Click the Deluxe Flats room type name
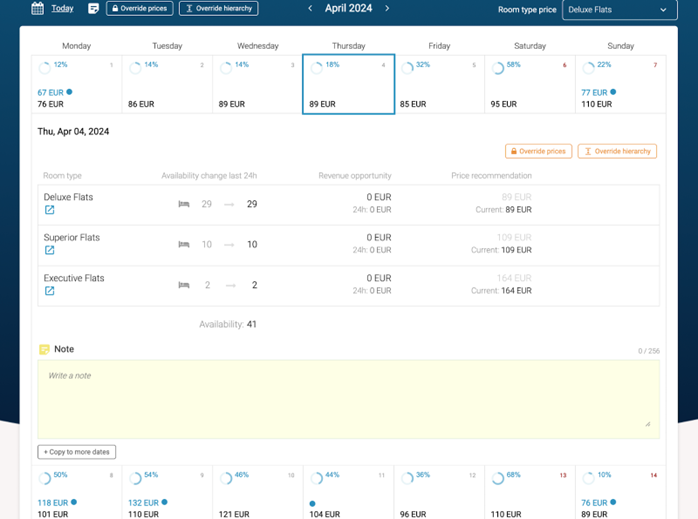Viewport: 698px width, 519px height. pos(69,197)
